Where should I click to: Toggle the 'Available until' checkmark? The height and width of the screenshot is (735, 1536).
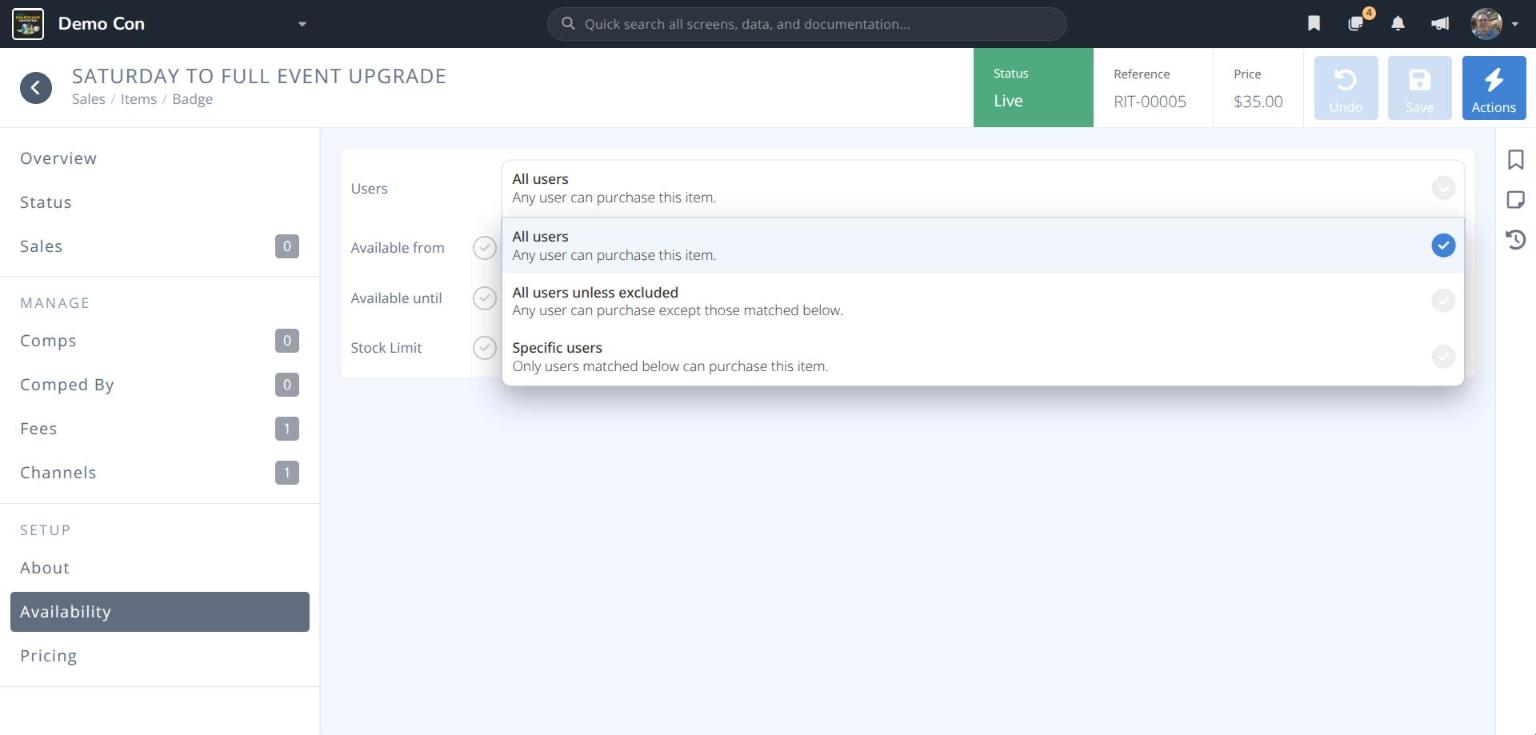coord(485,298)
